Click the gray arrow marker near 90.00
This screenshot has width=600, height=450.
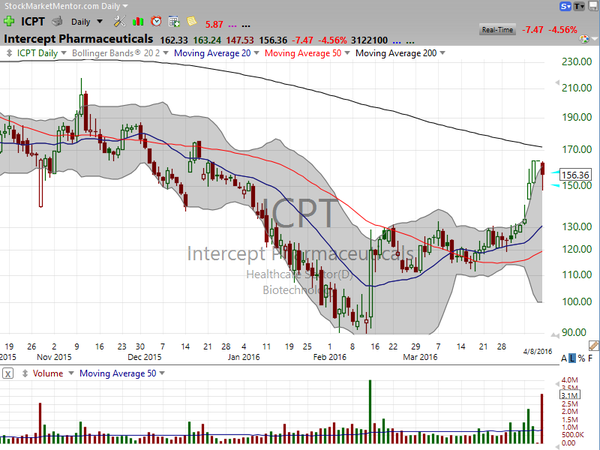[x=554, y=335]
